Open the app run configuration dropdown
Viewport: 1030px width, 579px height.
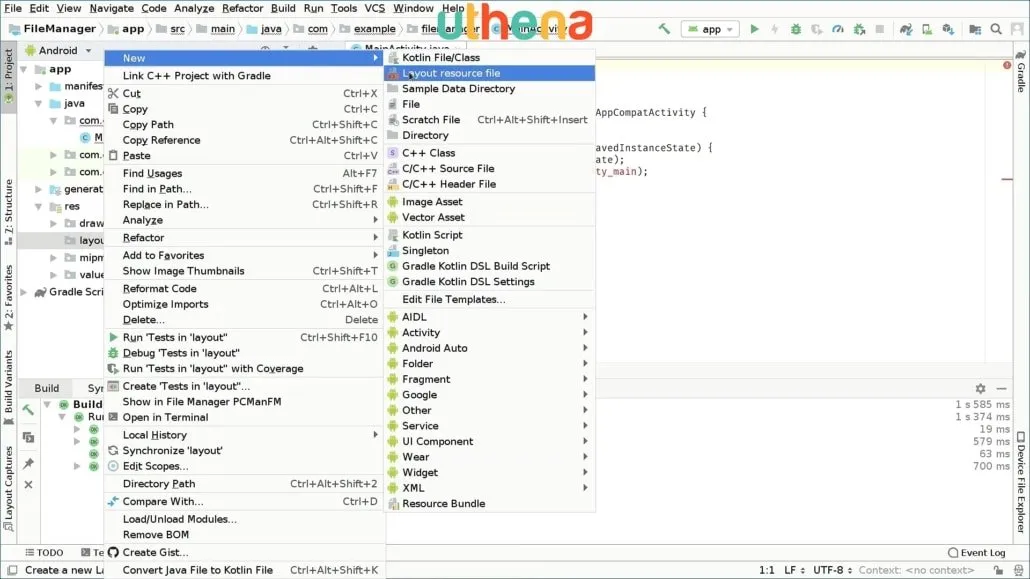711,29
